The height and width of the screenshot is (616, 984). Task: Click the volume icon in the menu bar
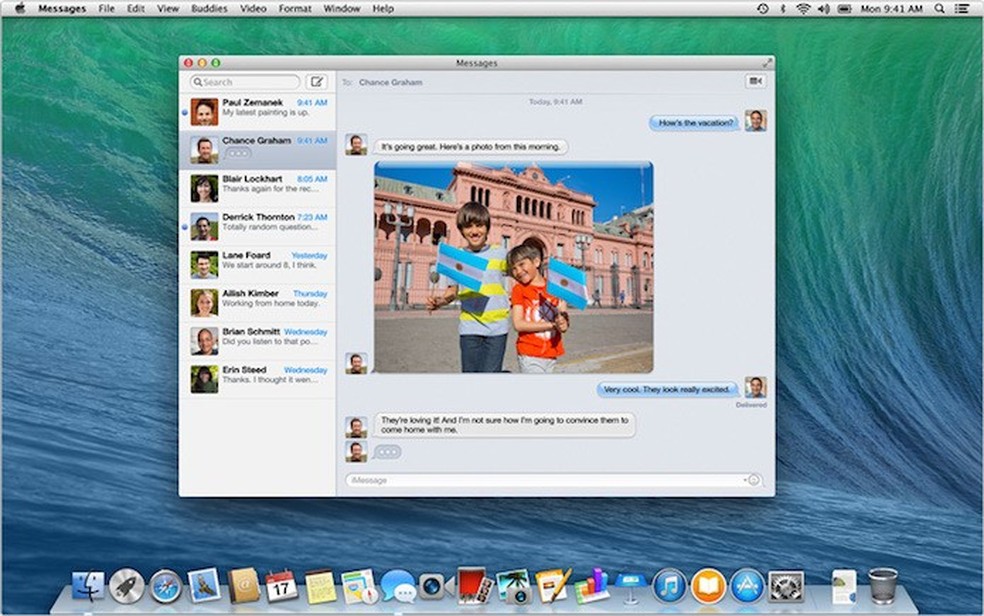[x=825, y=8]
